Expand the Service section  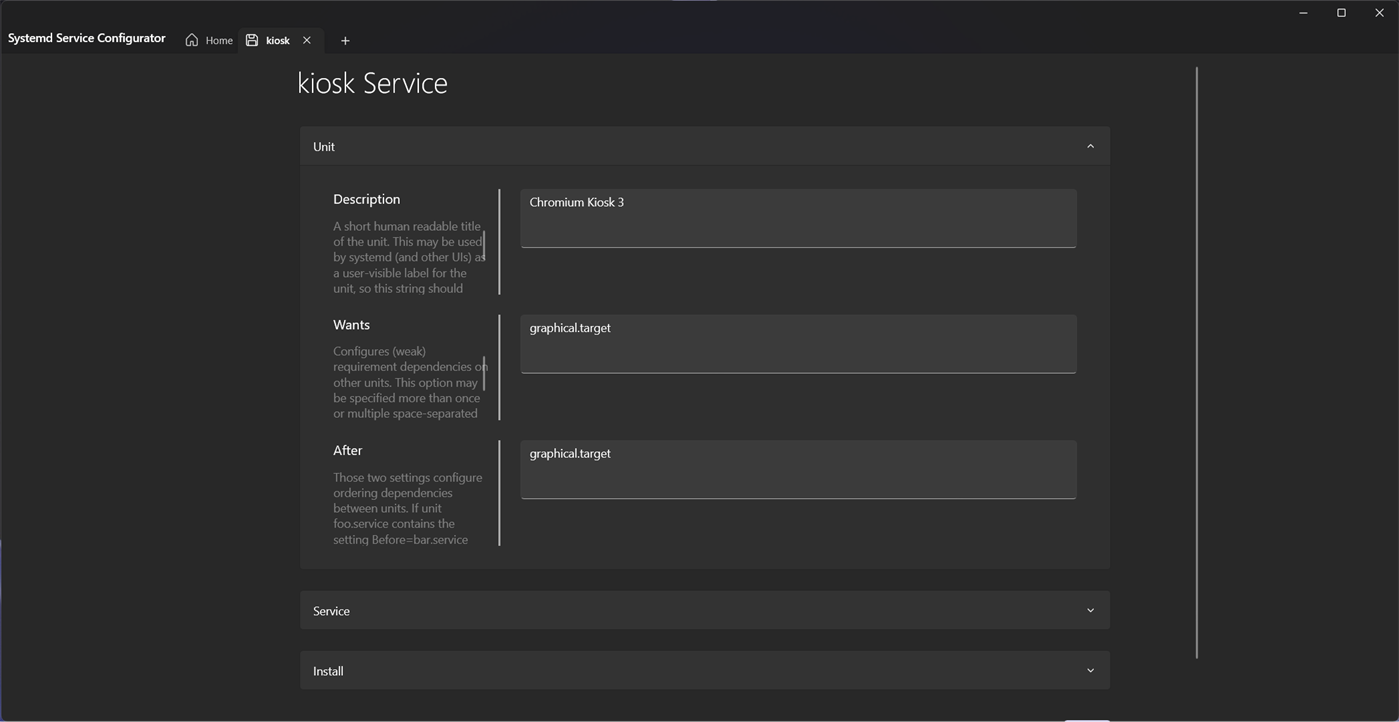704,610
